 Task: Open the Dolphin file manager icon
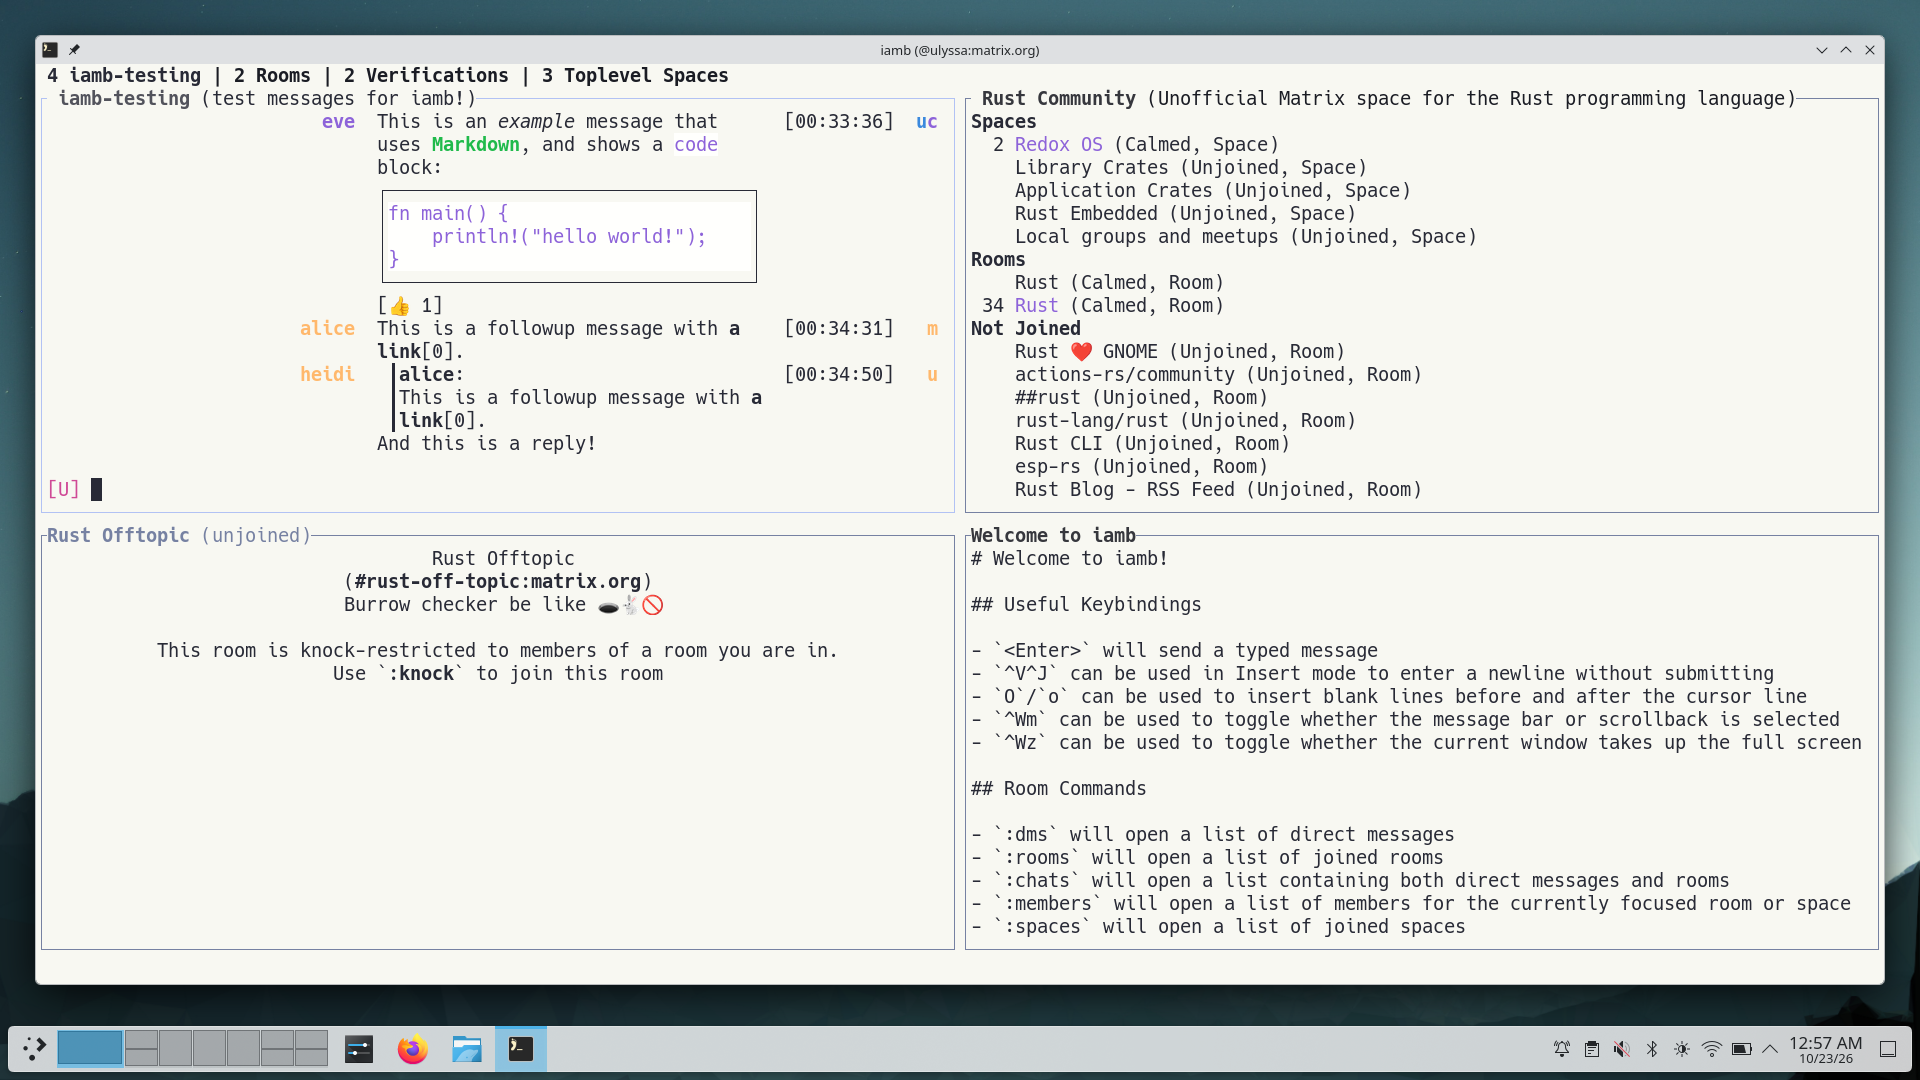tap(466, 1049)
